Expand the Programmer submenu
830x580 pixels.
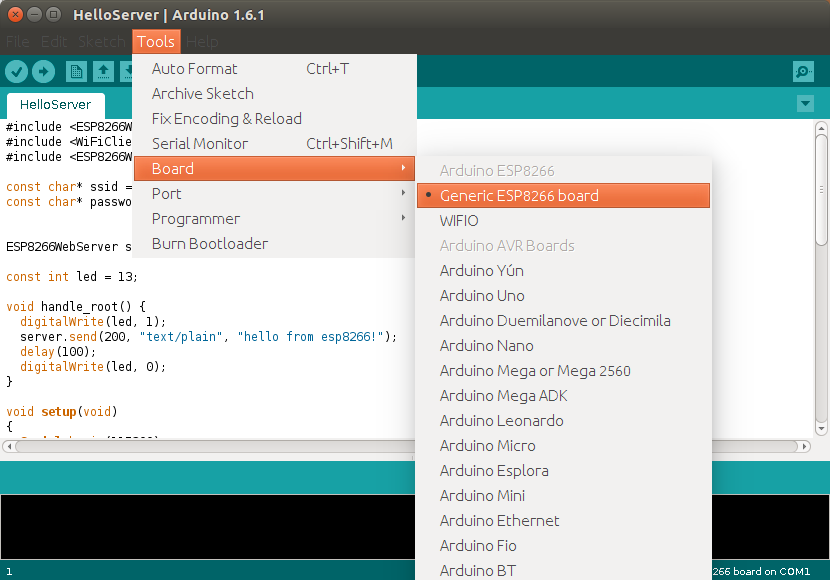point(274,219)
